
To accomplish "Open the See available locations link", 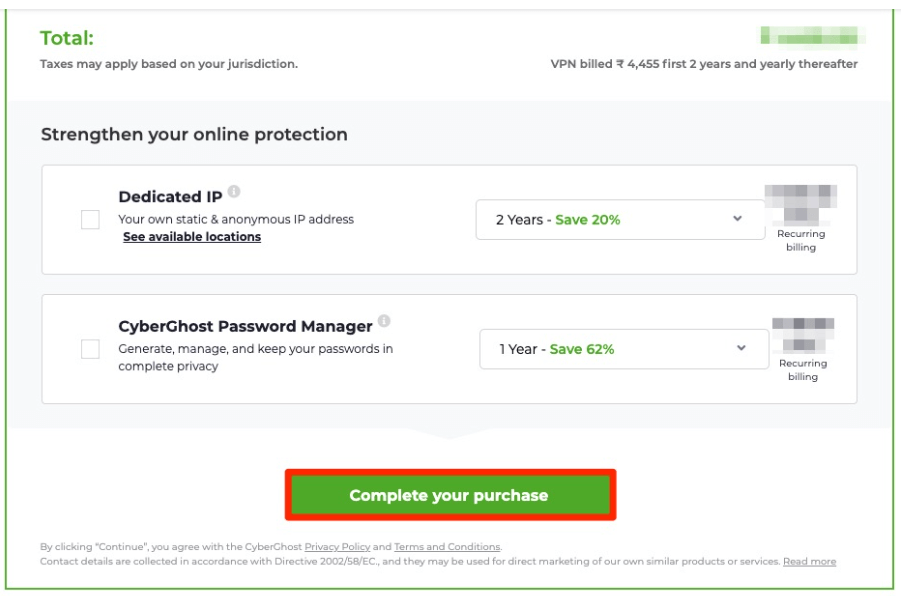I will click(x=192, y=237).
